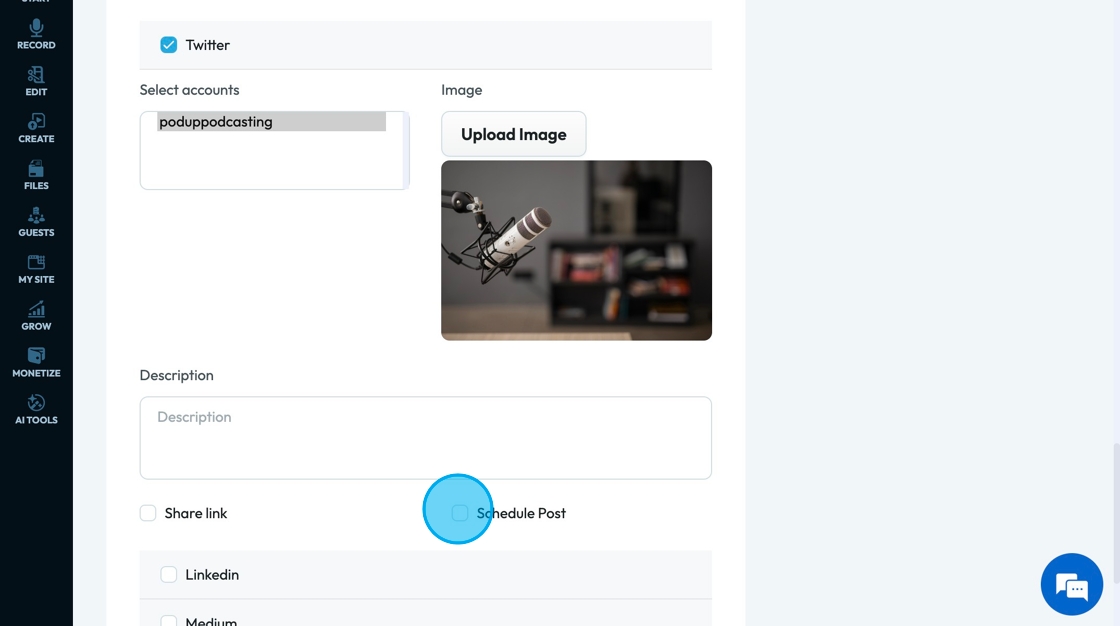The height and width of the screenshot is (626, 1120).
Task: Click the microphone image preview
Action: pos(576,250)
